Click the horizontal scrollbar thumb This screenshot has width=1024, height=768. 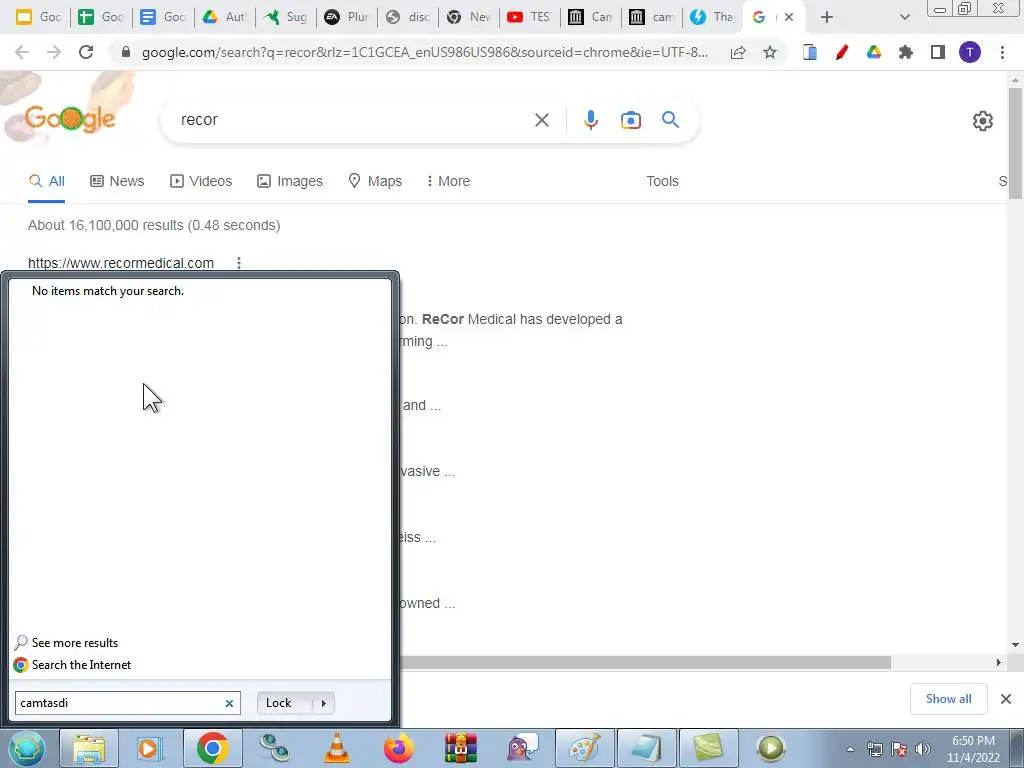(x=645, y=663)
